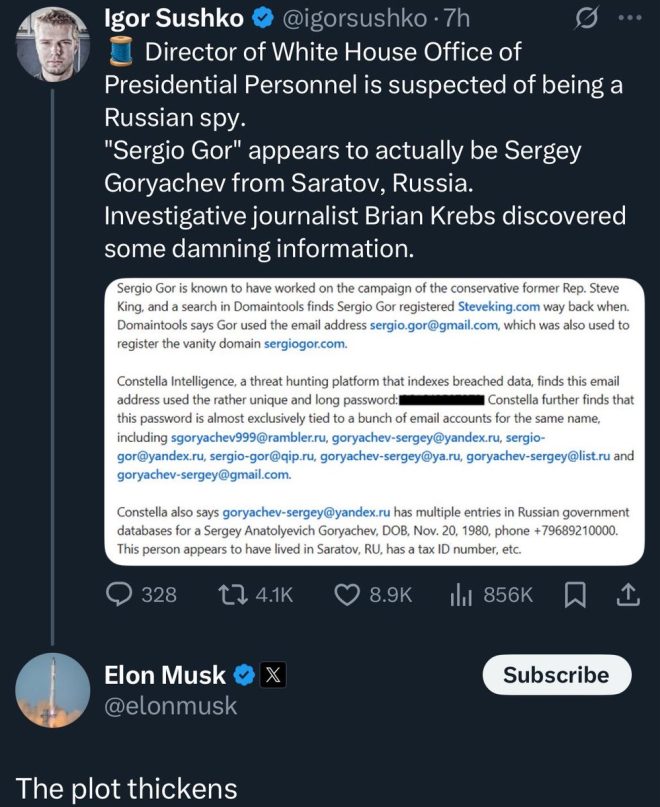Click Elon Musk's blue verified checkmark
Screen dimensions: 660x807
click(245, 675)
